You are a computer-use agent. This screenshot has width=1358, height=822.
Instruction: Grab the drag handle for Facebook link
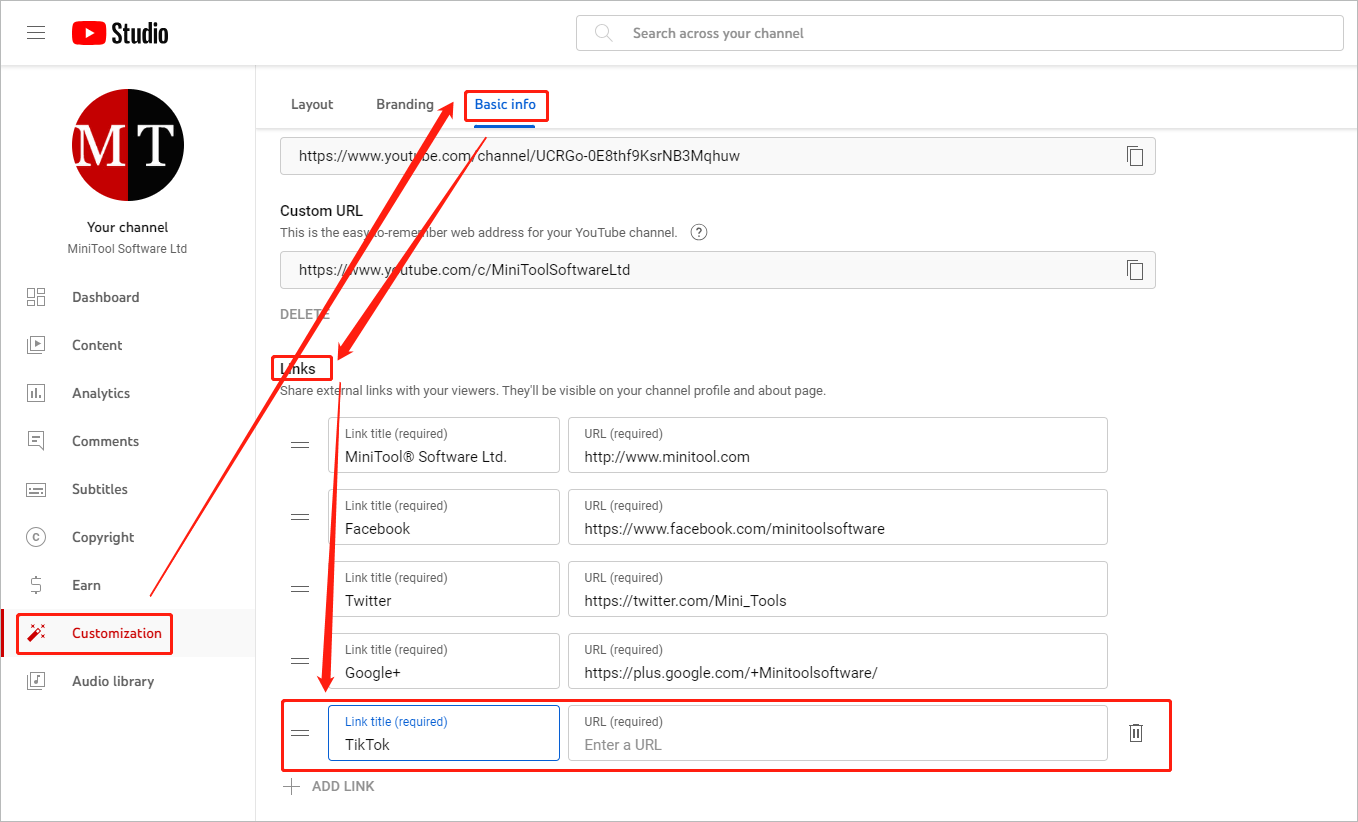tap(300, 517)
